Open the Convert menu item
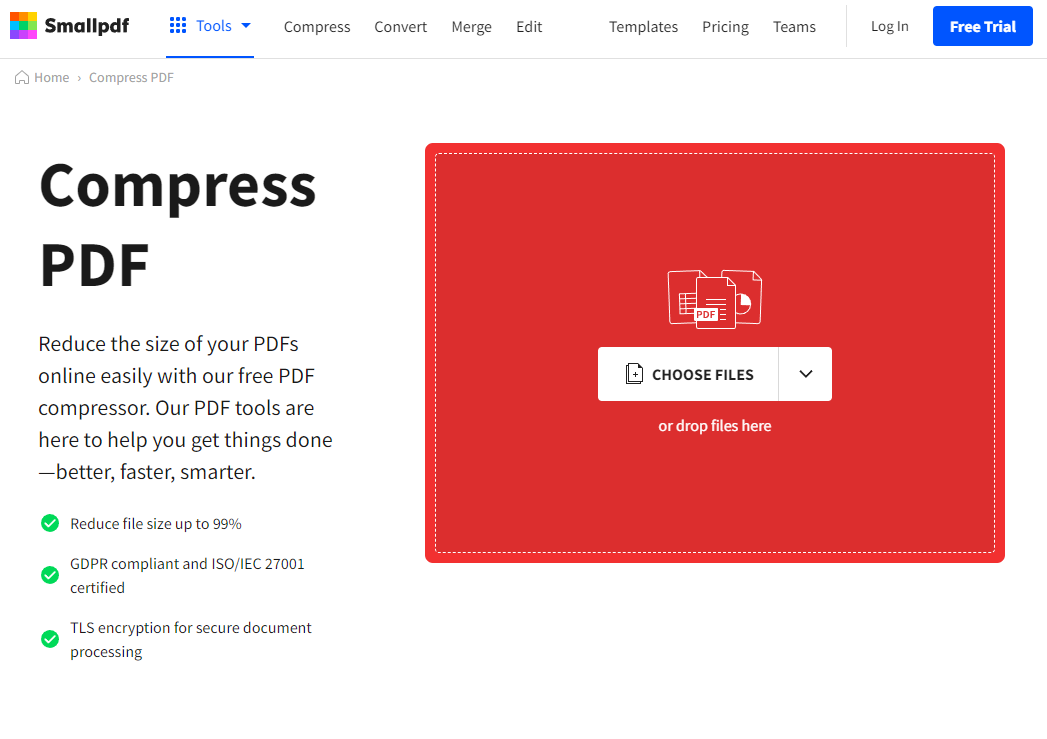 coord(401,27)
